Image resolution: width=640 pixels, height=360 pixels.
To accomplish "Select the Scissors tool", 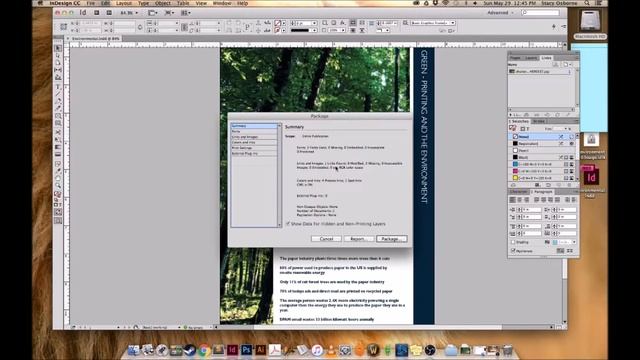I will coord(58,132).
